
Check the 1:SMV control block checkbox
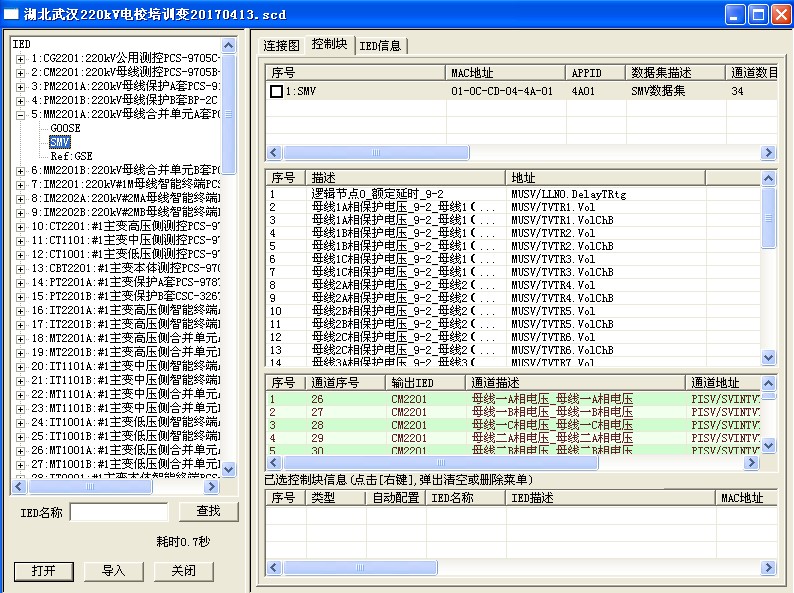coord(276,91)
